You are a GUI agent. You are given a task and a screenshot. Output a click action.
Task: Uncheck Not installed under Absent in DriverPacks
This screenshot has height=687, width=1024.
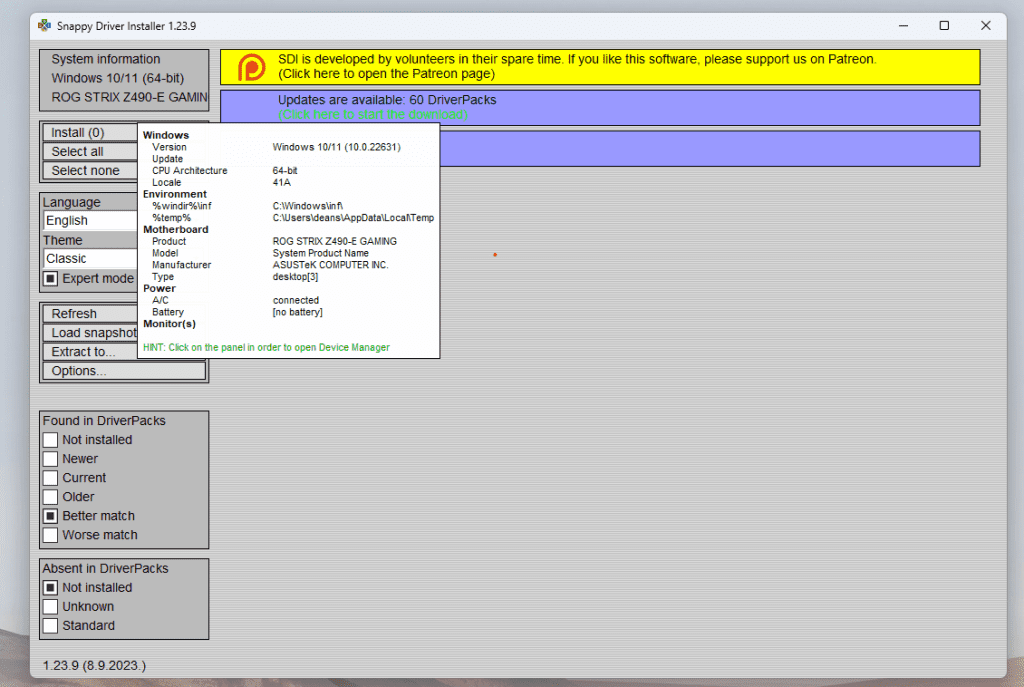point(50,588)
